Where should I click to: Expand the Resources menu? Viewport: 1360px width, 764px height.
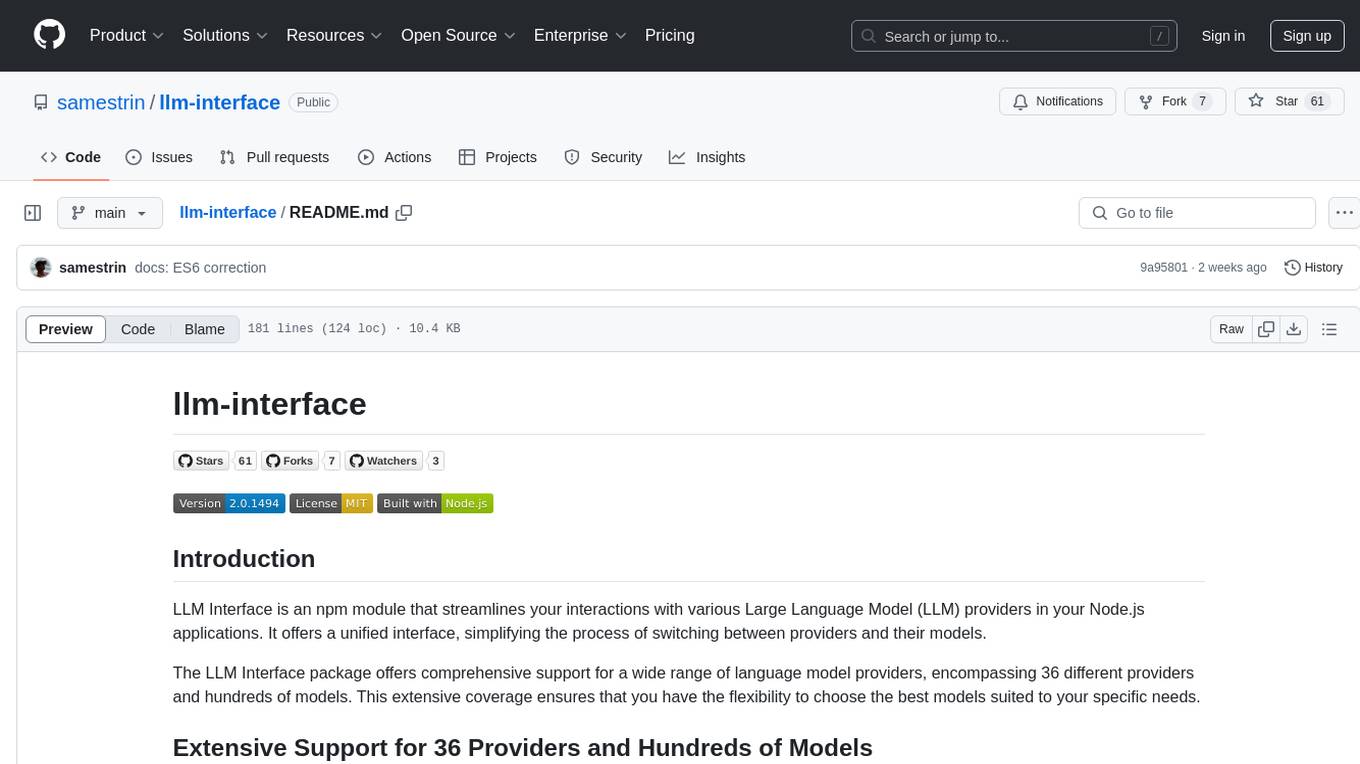(x=334, y=35)
